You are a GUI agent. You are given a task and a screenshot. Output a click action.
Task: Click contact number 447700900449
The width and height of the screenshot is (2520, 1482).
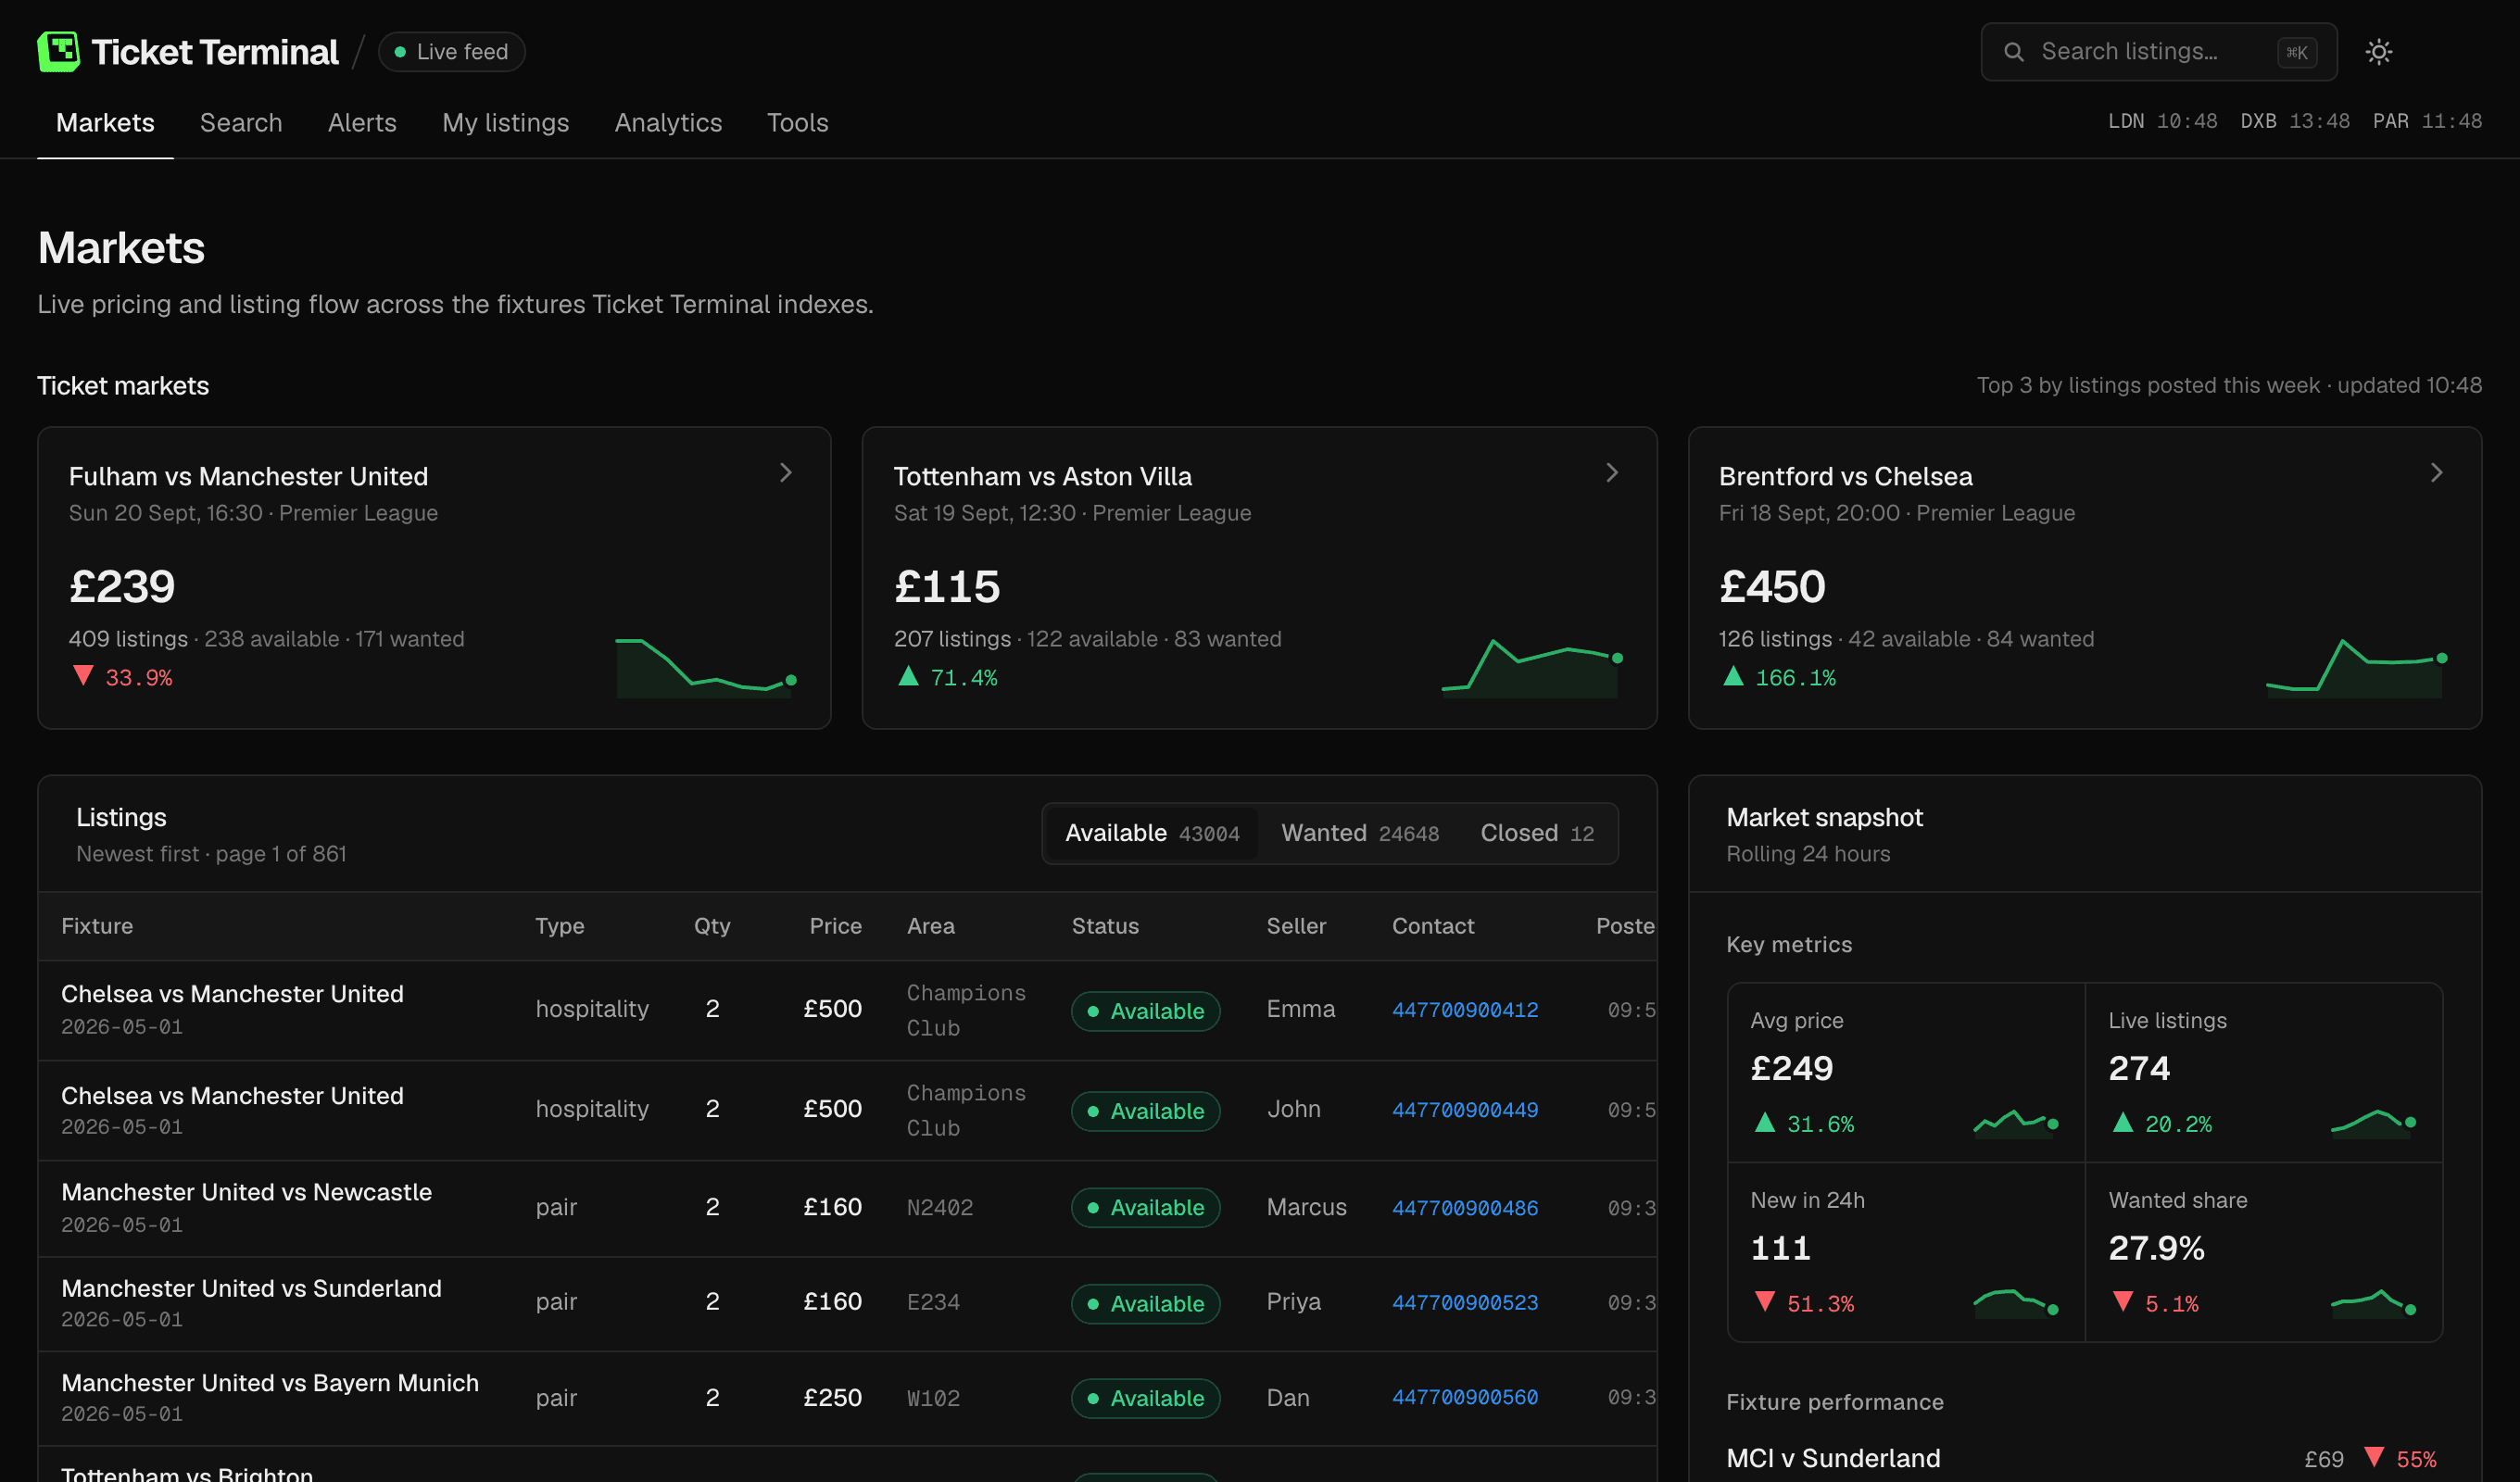tap(1465, 1110)
